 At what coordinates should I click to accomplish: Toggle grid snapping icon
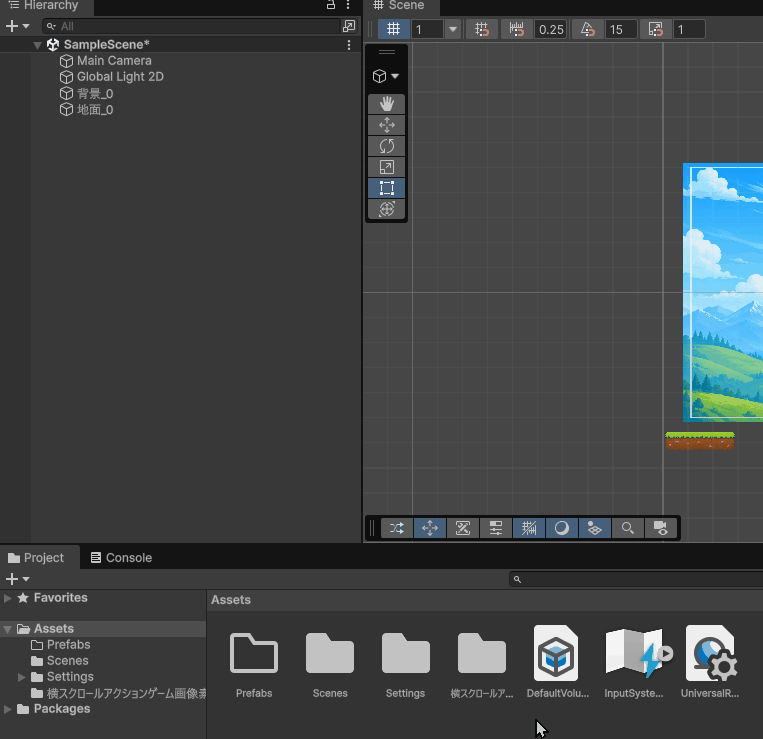481,29
